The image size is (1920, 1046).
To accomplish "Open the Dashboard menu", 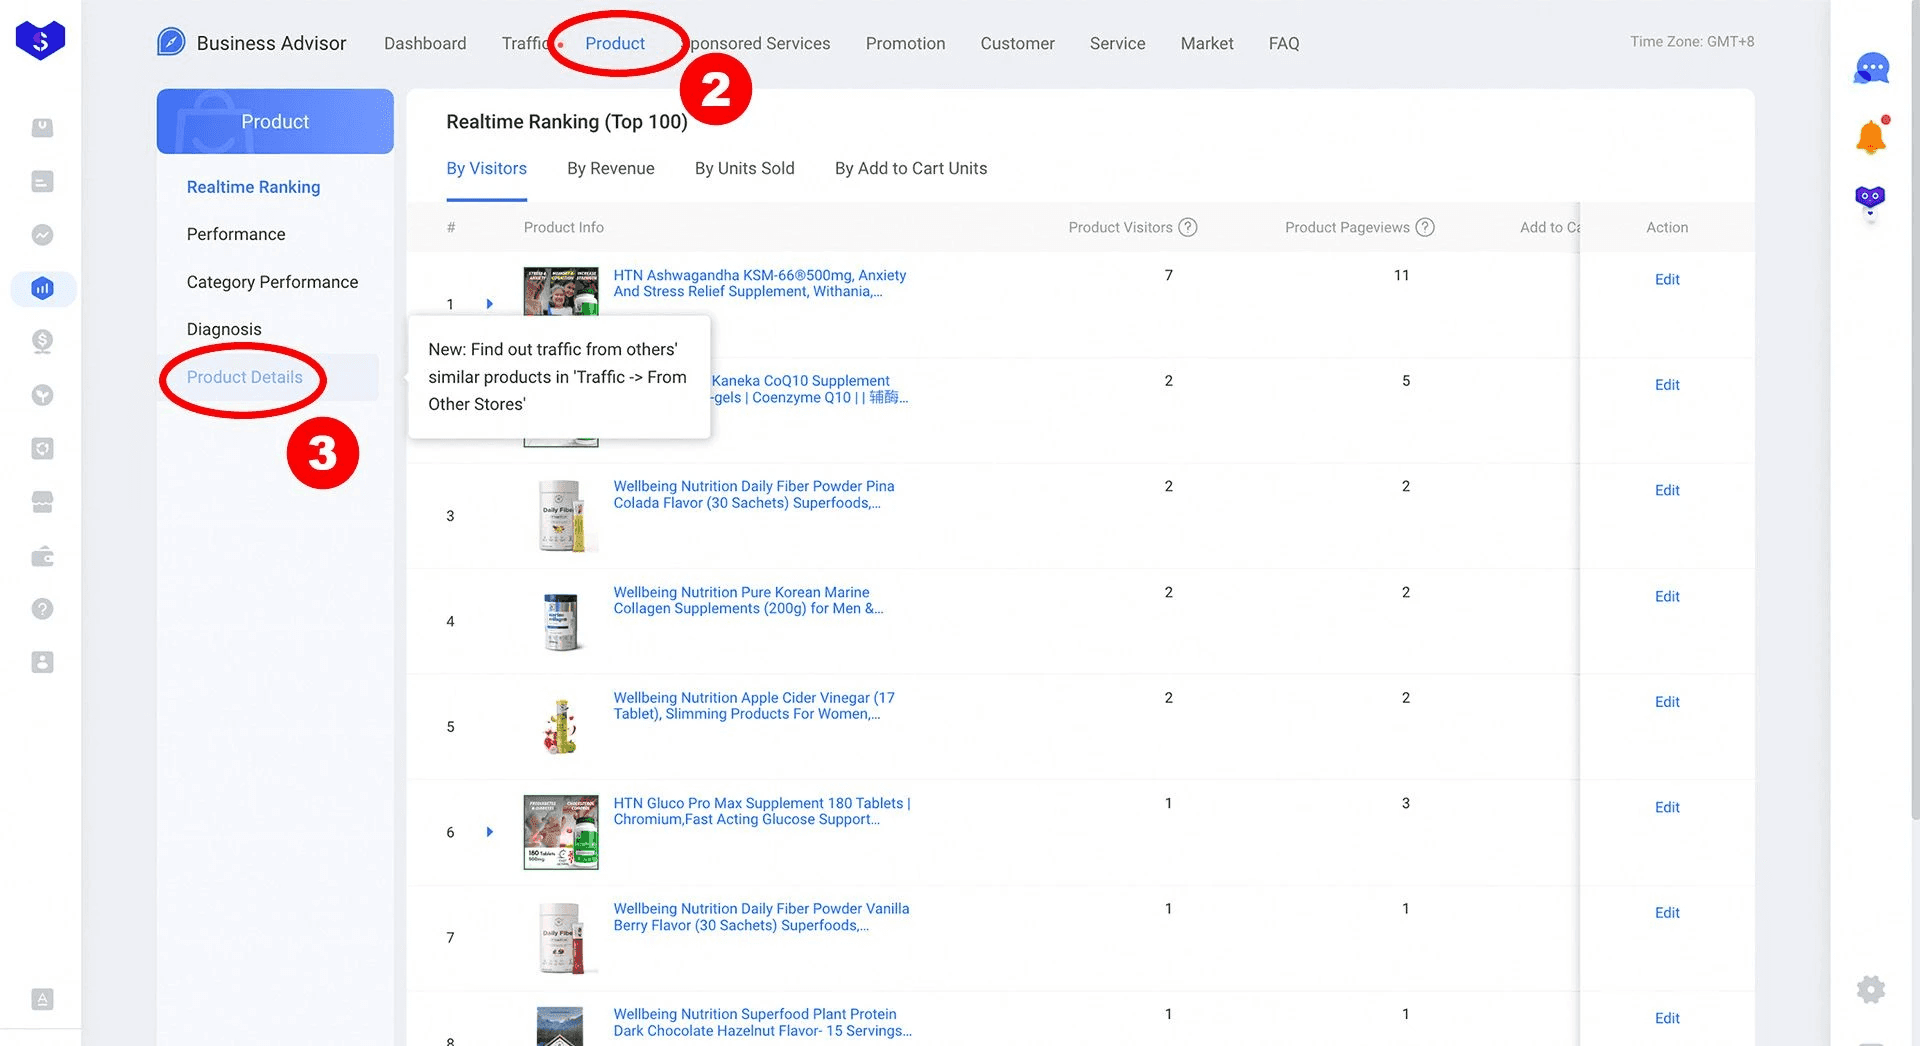I will (x=425, y=43).
